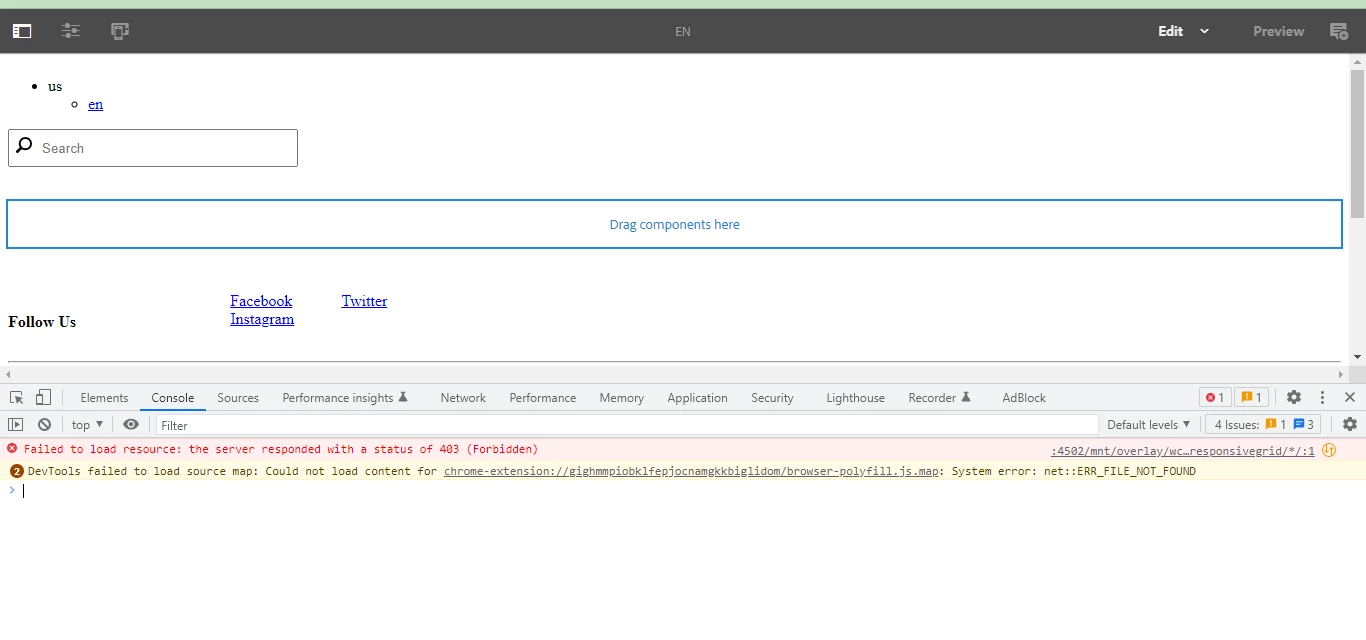The height and width of the screenshot is (640, 1366).
Task: Click the scroll down arrow on the page scrollbar
Action: coord(1357,357)
